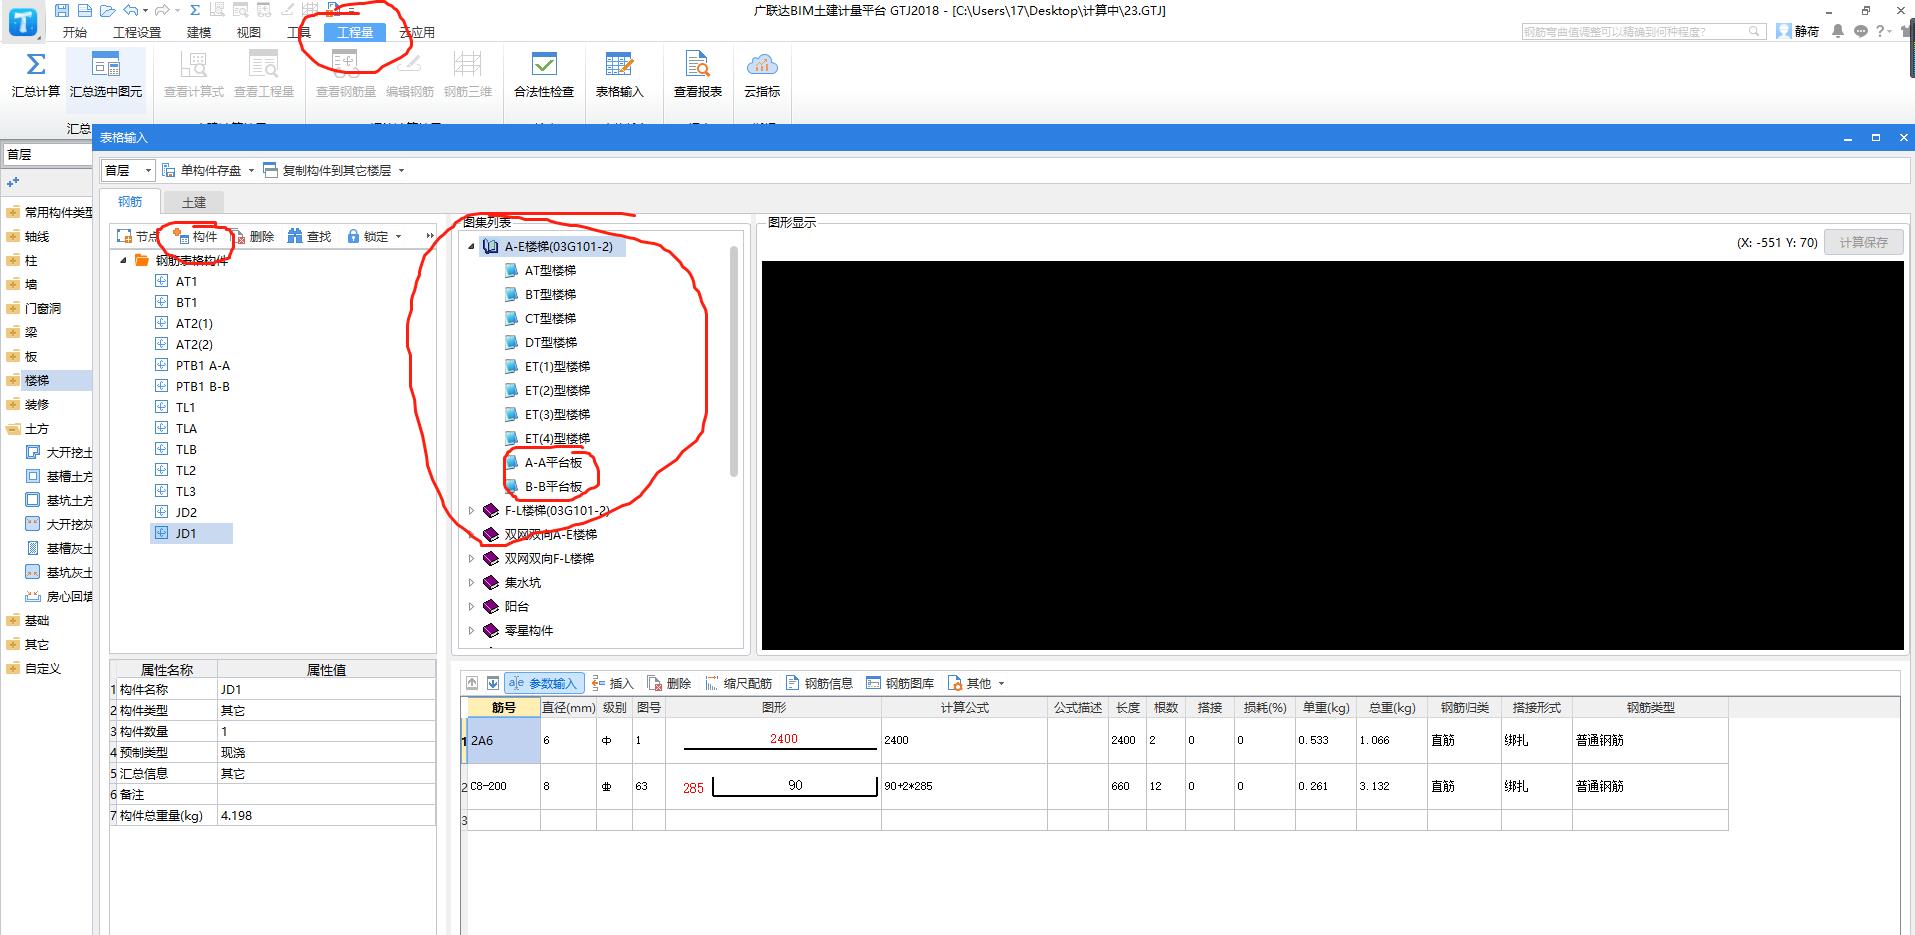The height and width of the screenshot is (935, 1915).
Task: Select component JD2 in tree
Action: (186, 512)
